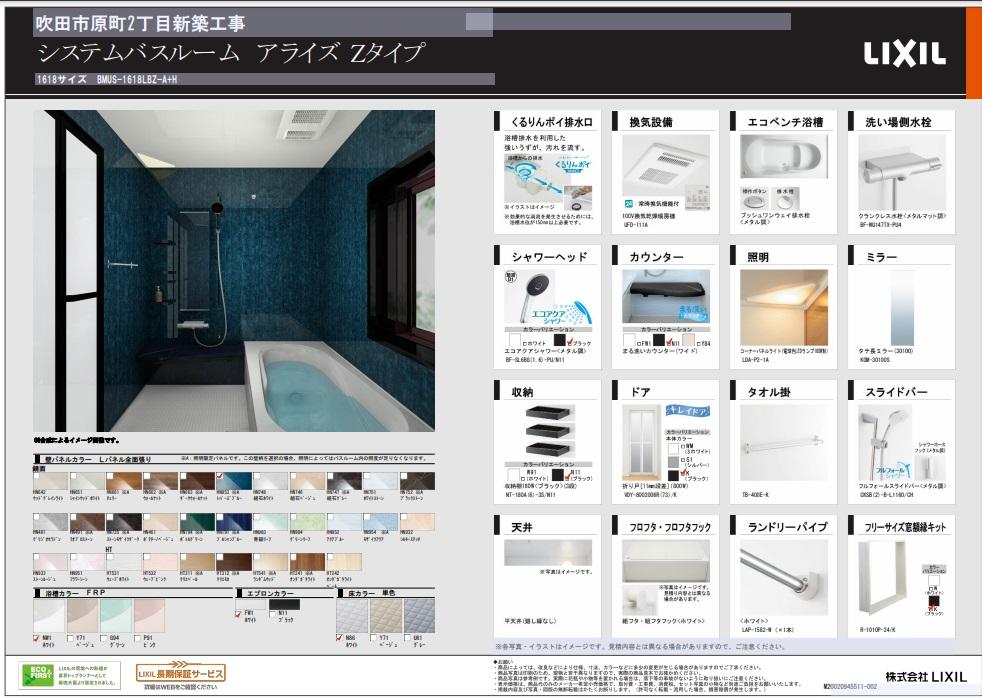Click the model code UFD-111A
This screenshot has width=982, height=698.
coord(636,225)
